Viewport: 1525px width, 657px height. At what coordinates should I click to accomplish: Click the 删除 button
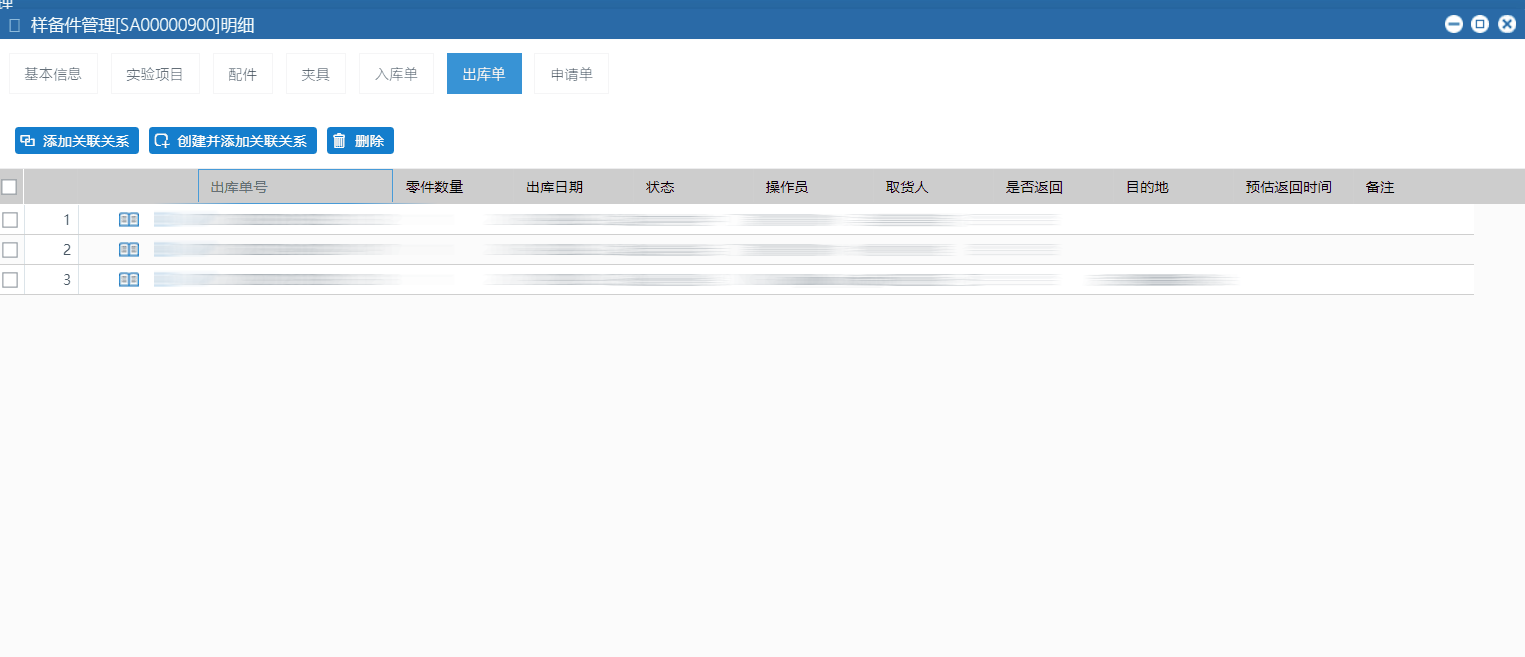point(360,141)
